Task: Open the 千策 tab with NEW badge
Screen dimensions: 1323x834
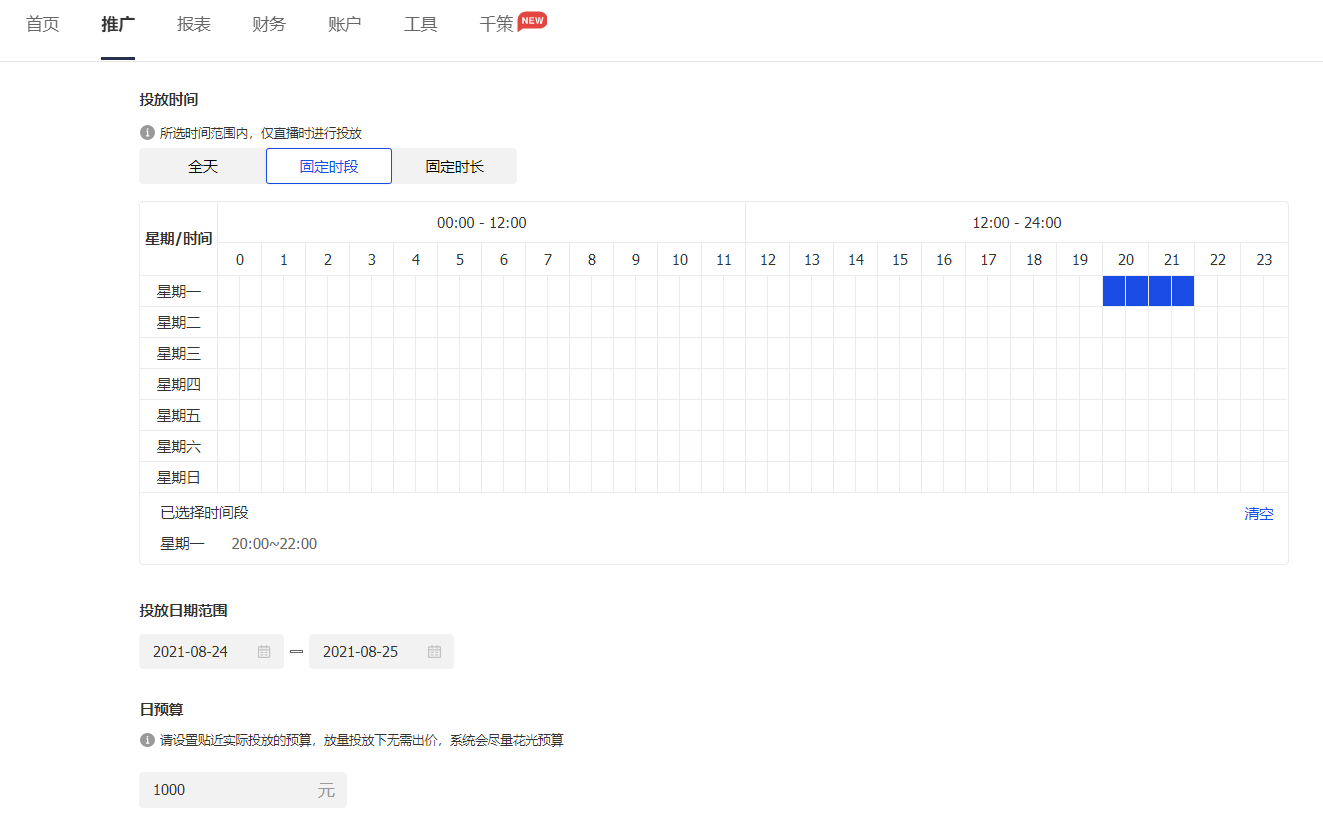Action: point(513,23)
